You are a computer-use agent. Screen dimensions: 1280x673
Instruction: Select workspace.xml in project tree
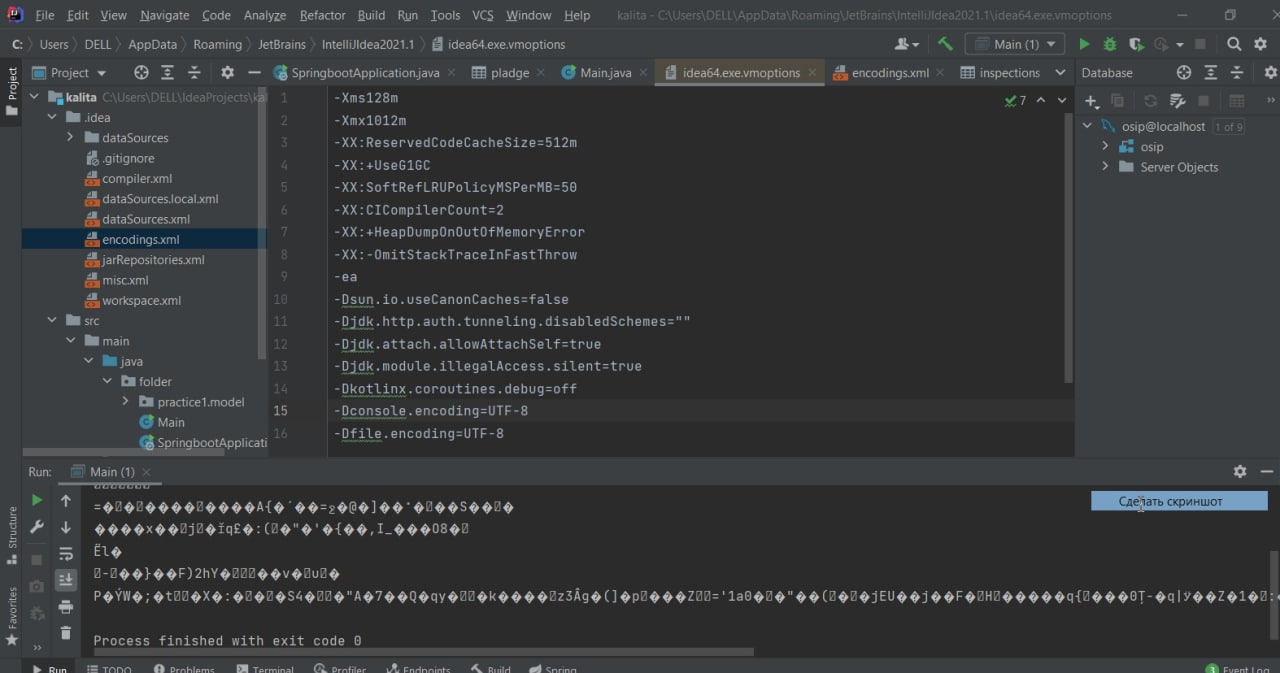[x=142, y=300]
